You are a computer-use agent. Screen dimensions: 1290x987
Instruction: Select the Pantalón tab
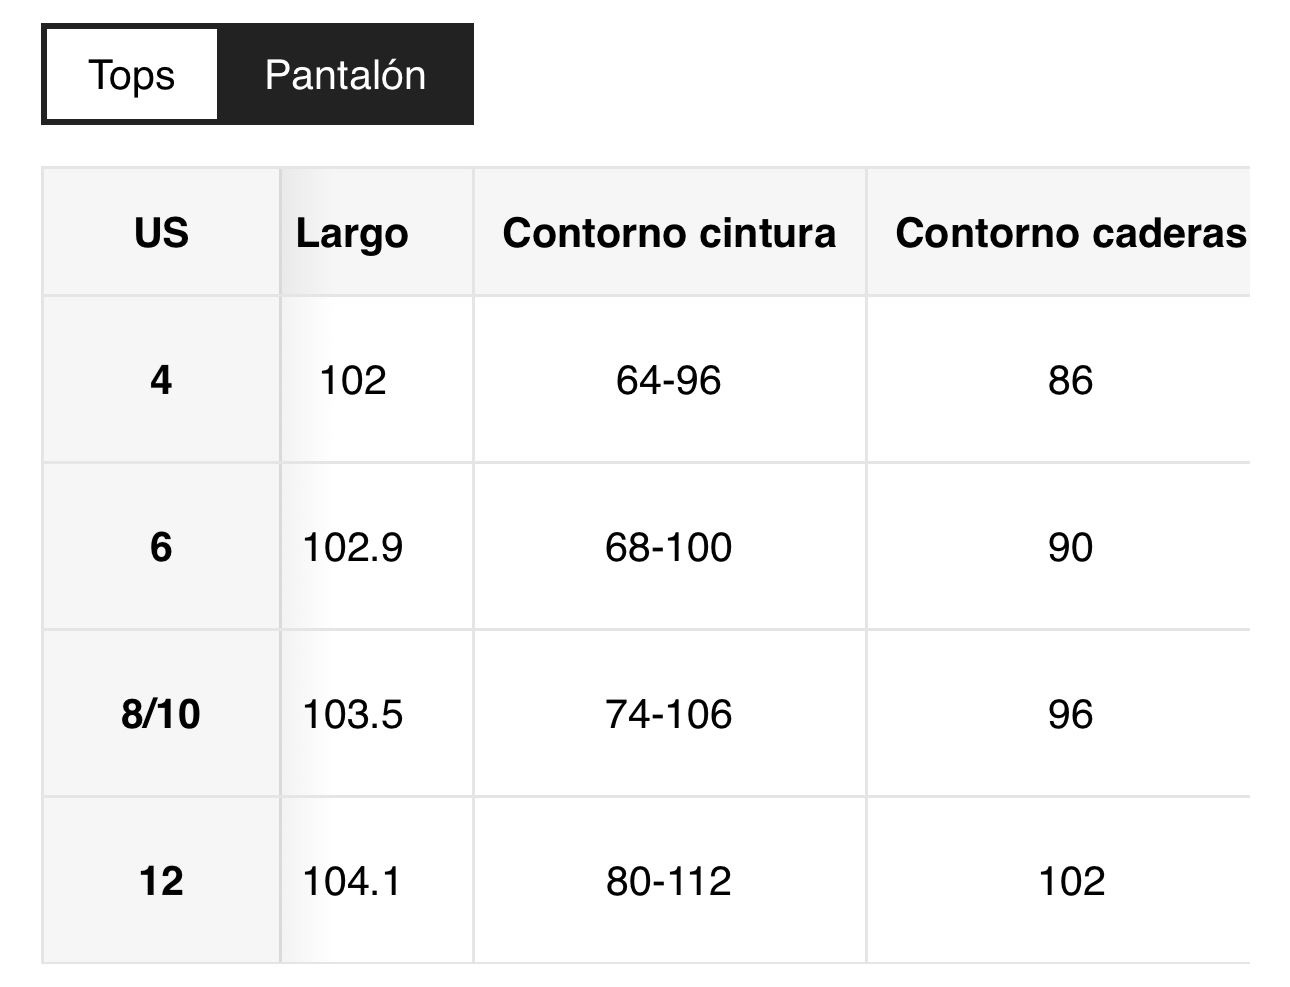click(x=345, y=75)
